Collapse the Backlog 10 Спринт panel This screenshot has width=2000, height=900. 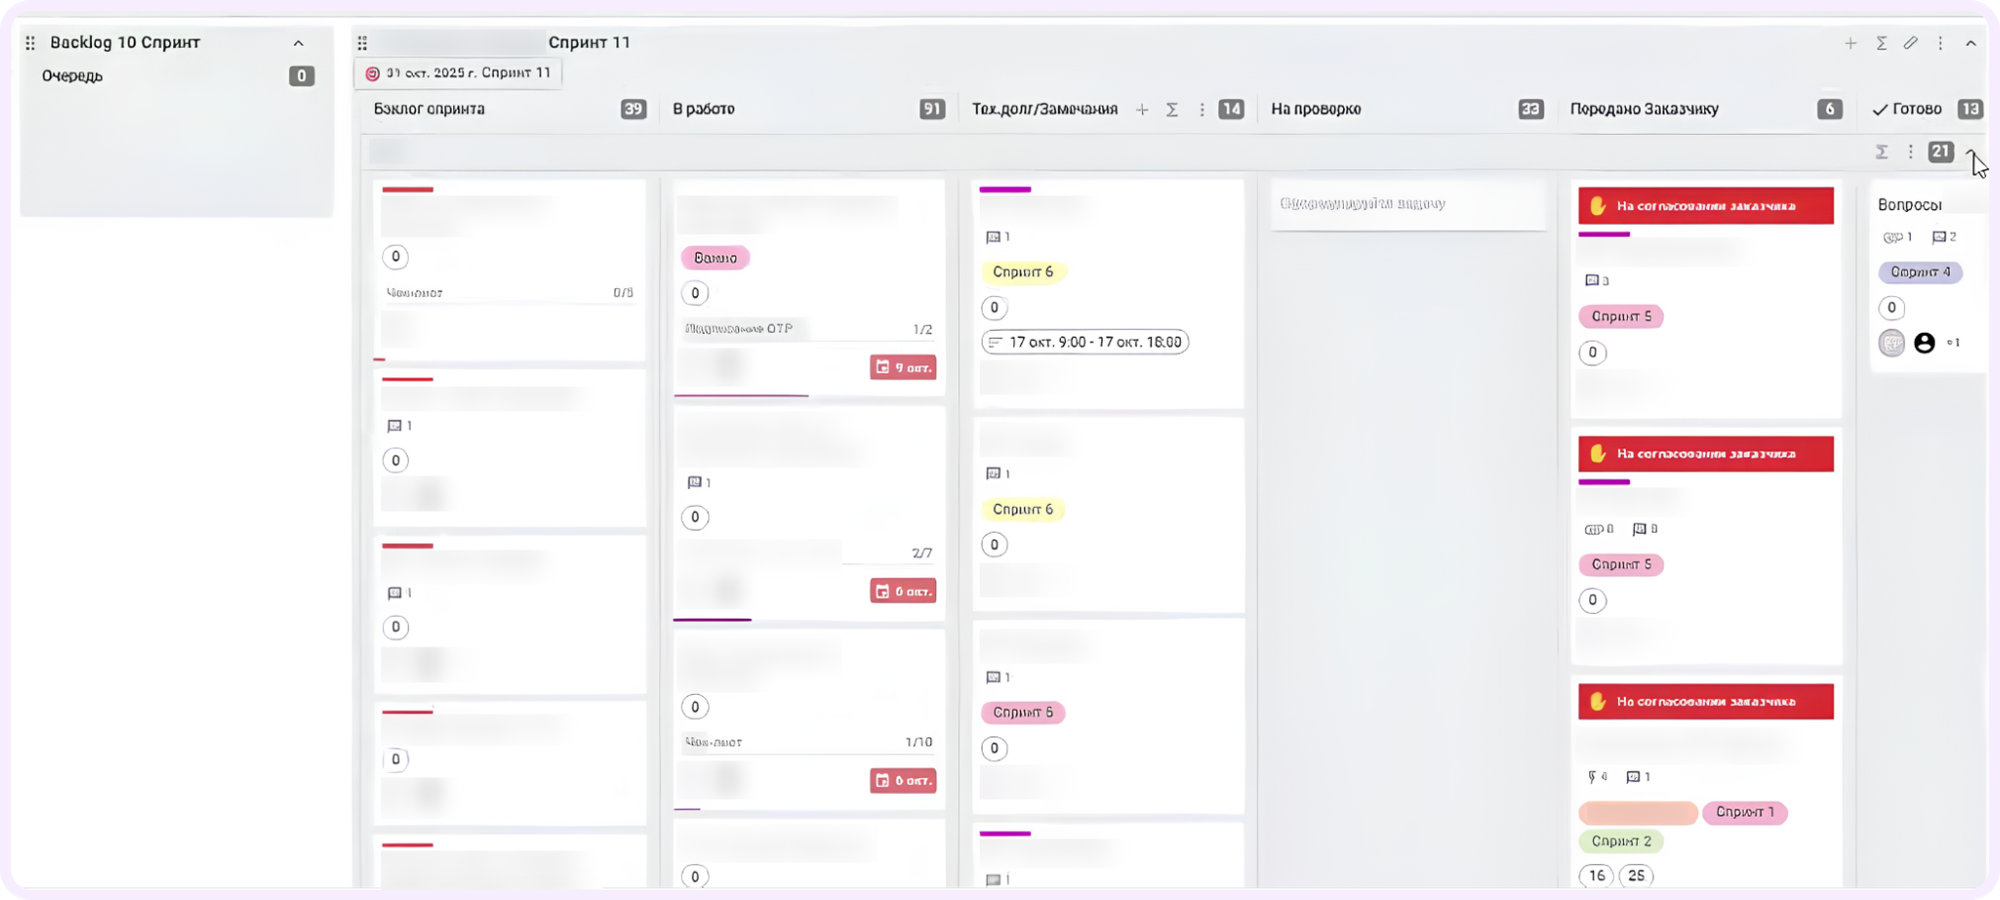[298, 43]
